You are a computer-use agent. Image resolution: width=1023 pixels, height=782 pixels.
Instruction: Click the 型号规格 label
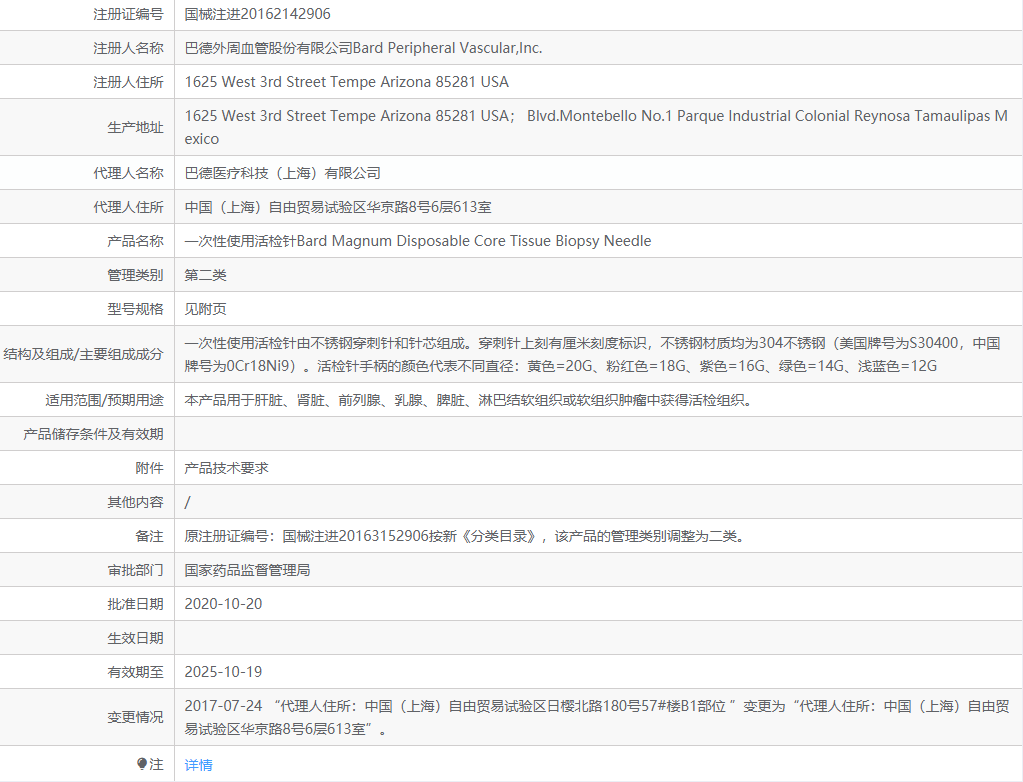click(x=135, y=308)
